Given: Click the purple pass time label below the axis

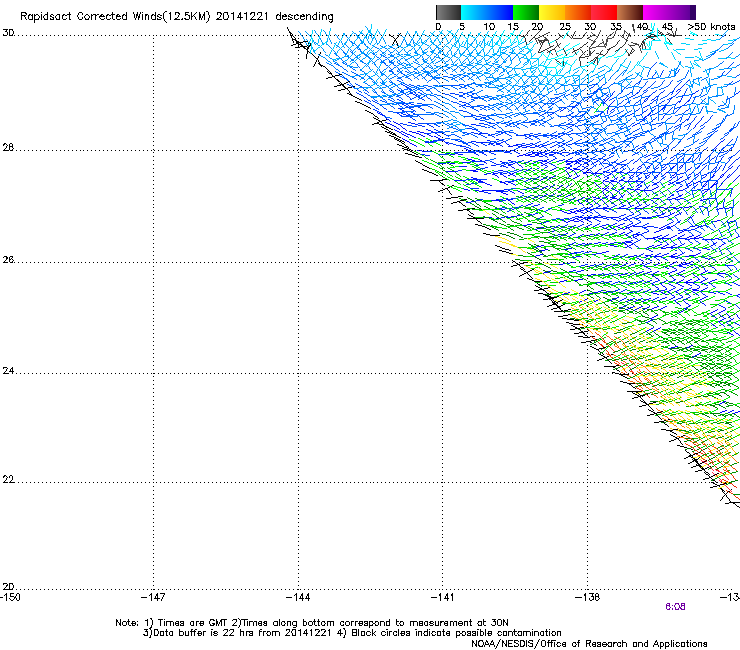Looking at the screenshot, I should [x=675, y=607].
